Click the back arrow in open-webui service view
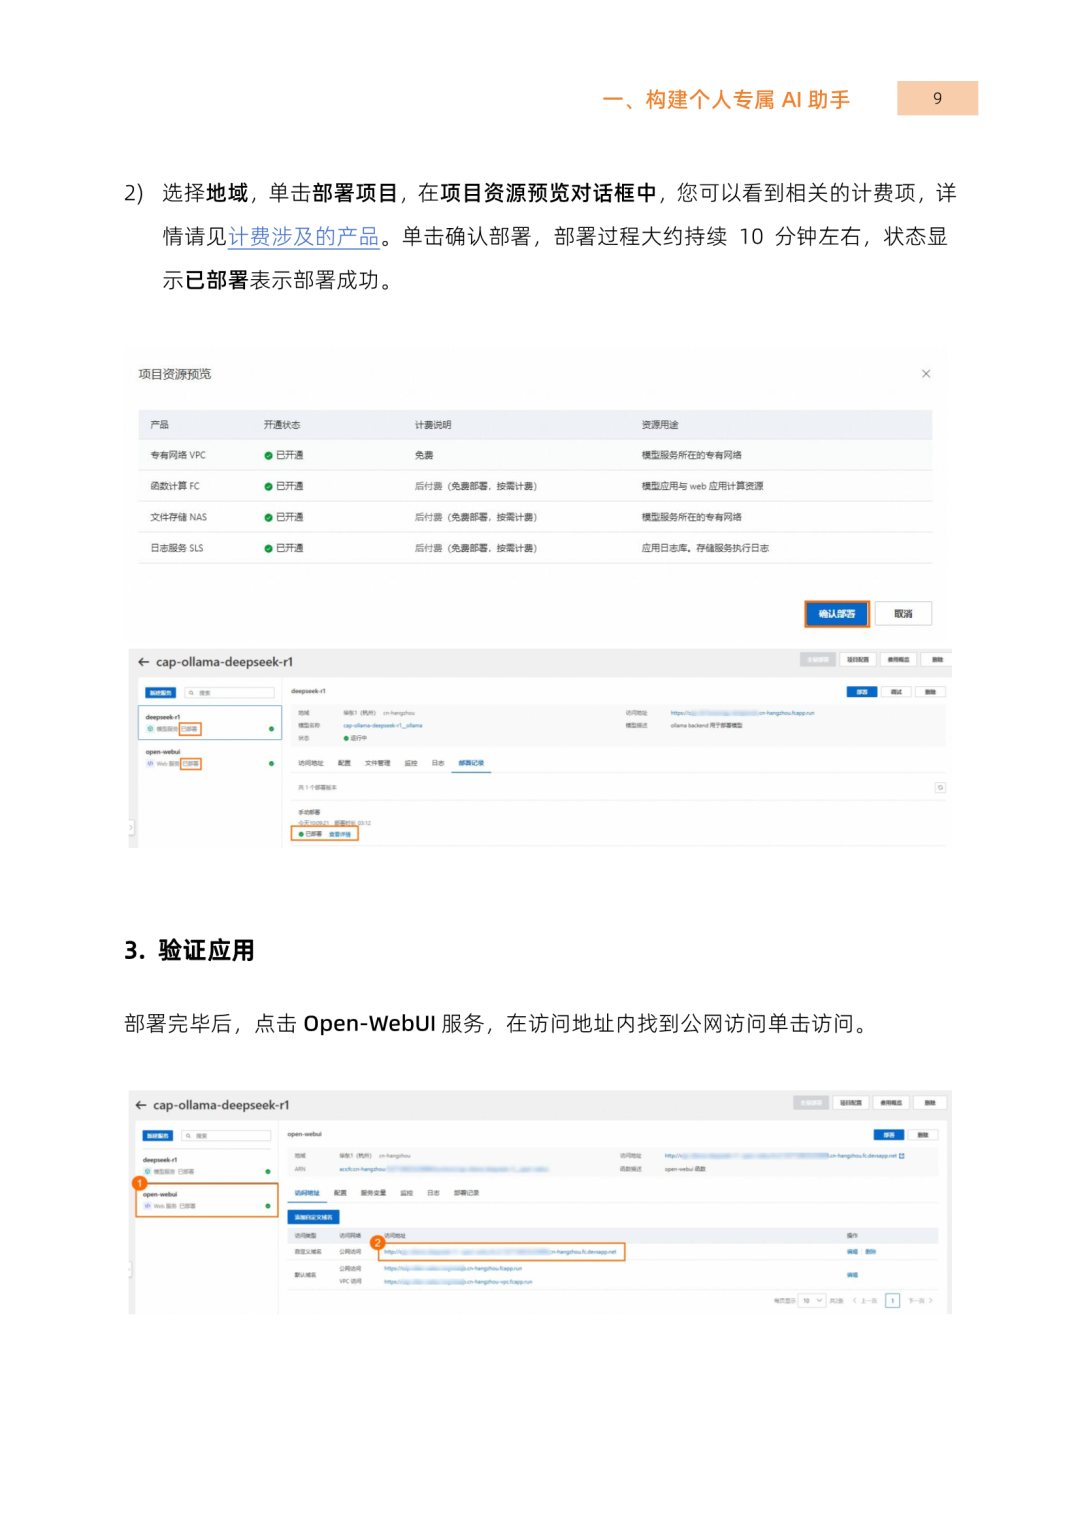Image resolution: width=1080 pixels, height=1528 pixels. pos(140,1105)
